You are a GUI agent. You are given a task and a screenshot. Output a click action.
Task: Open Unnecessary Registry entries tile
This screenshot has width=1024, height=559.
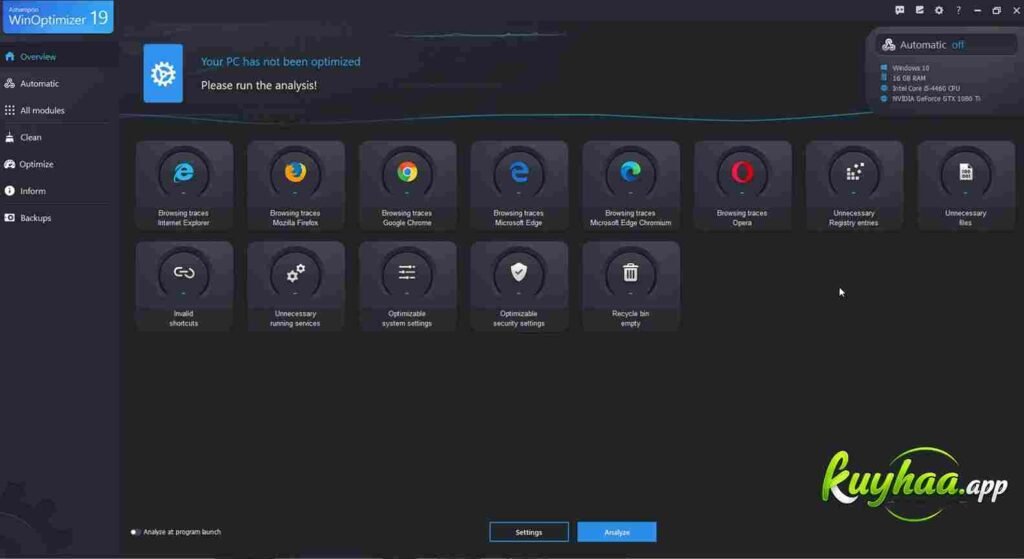[854, 185]
